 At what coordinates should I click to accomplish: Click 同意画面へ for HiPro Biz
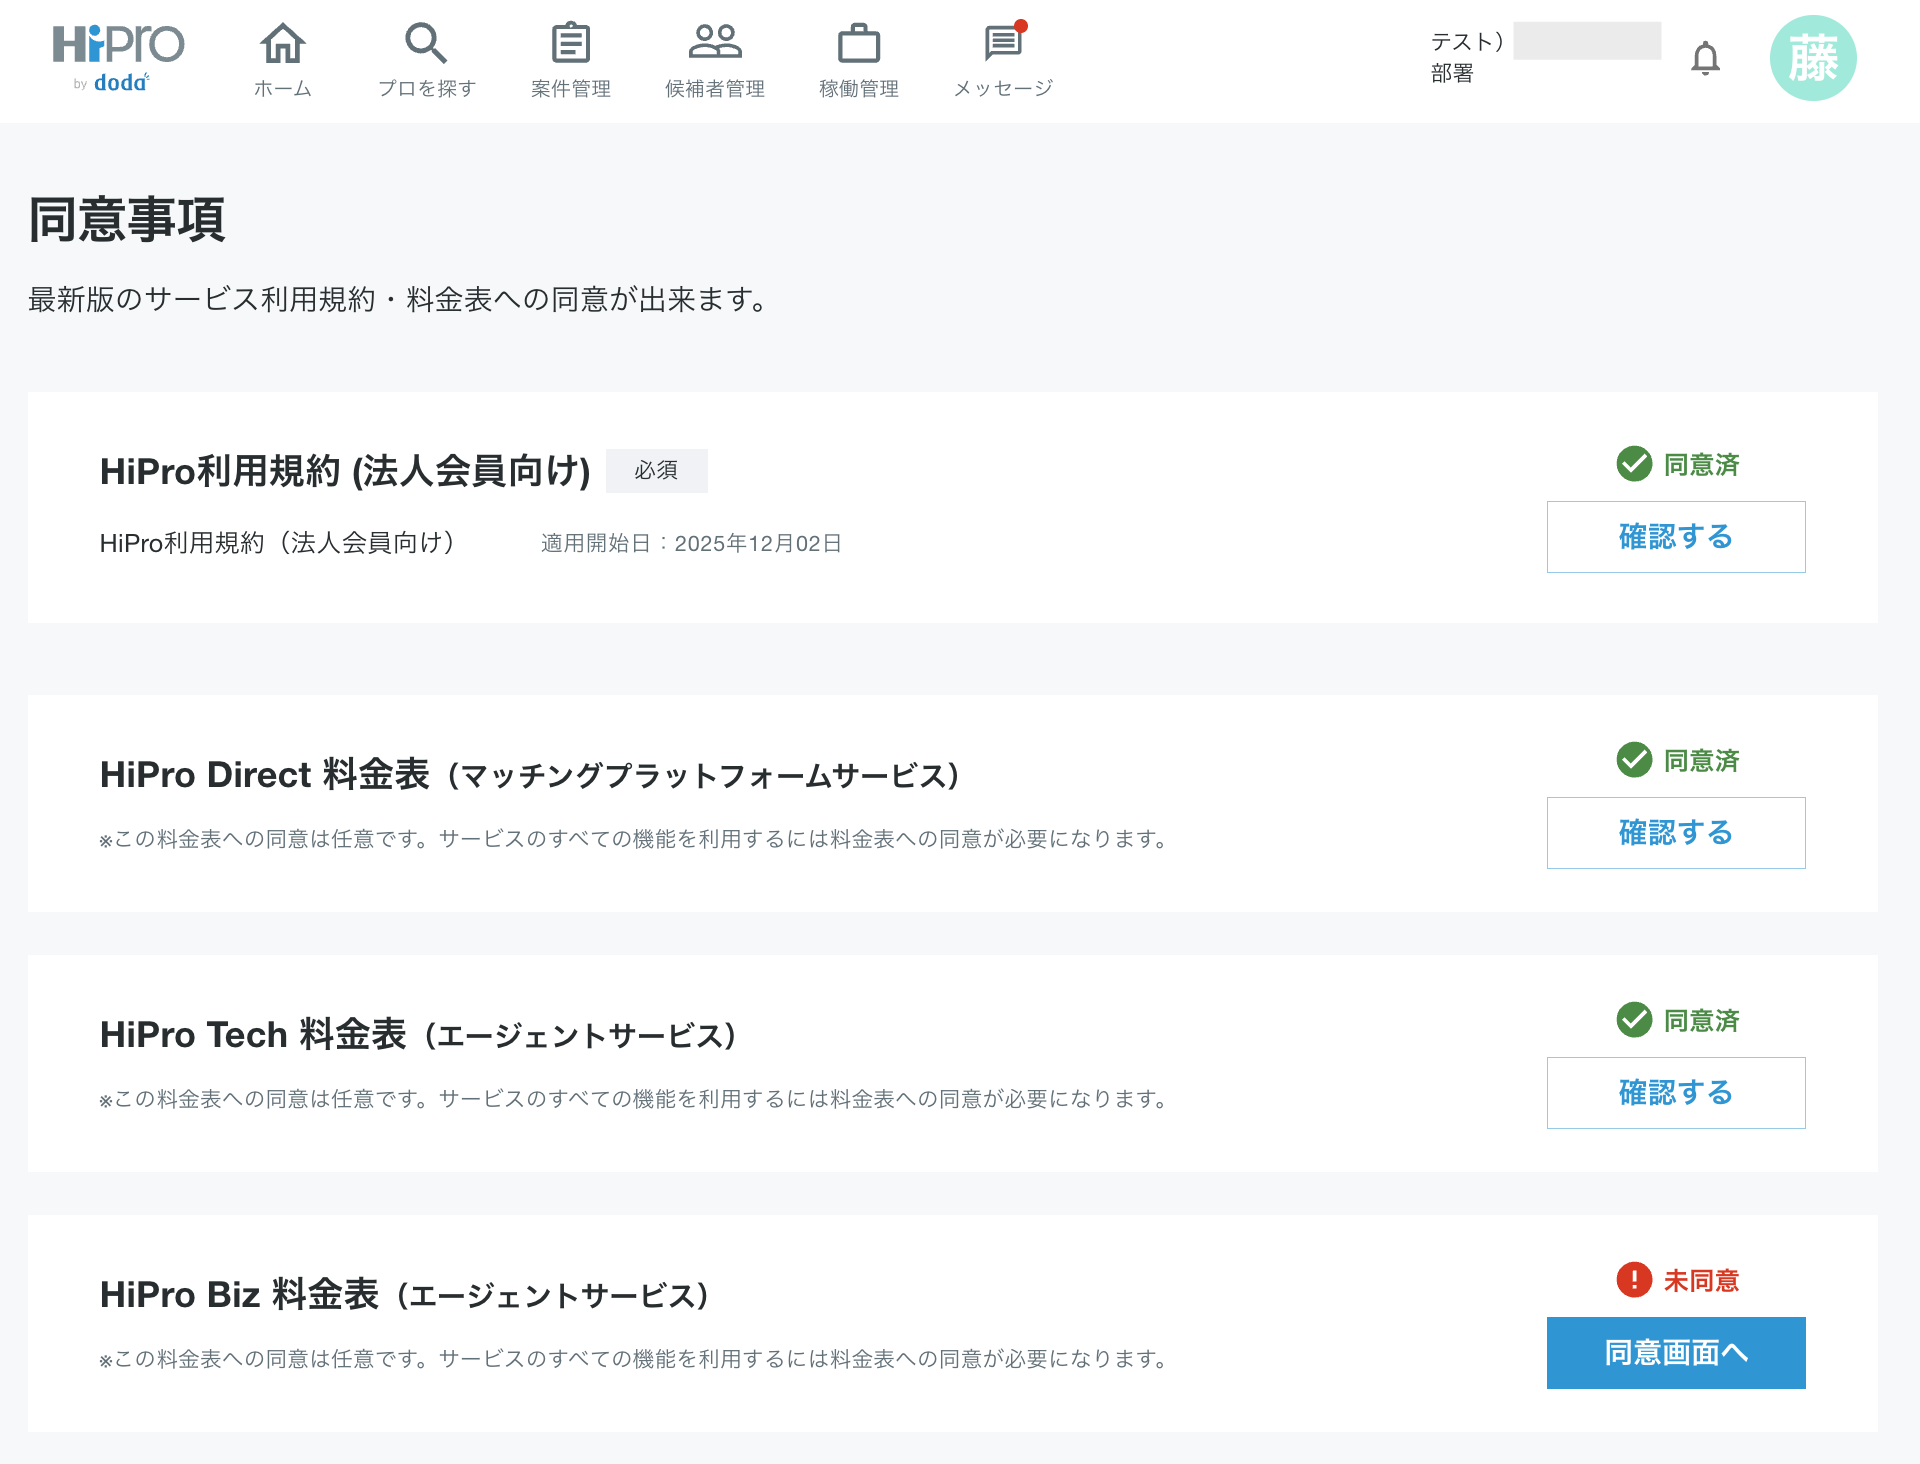click(x=1676, y=1352)
